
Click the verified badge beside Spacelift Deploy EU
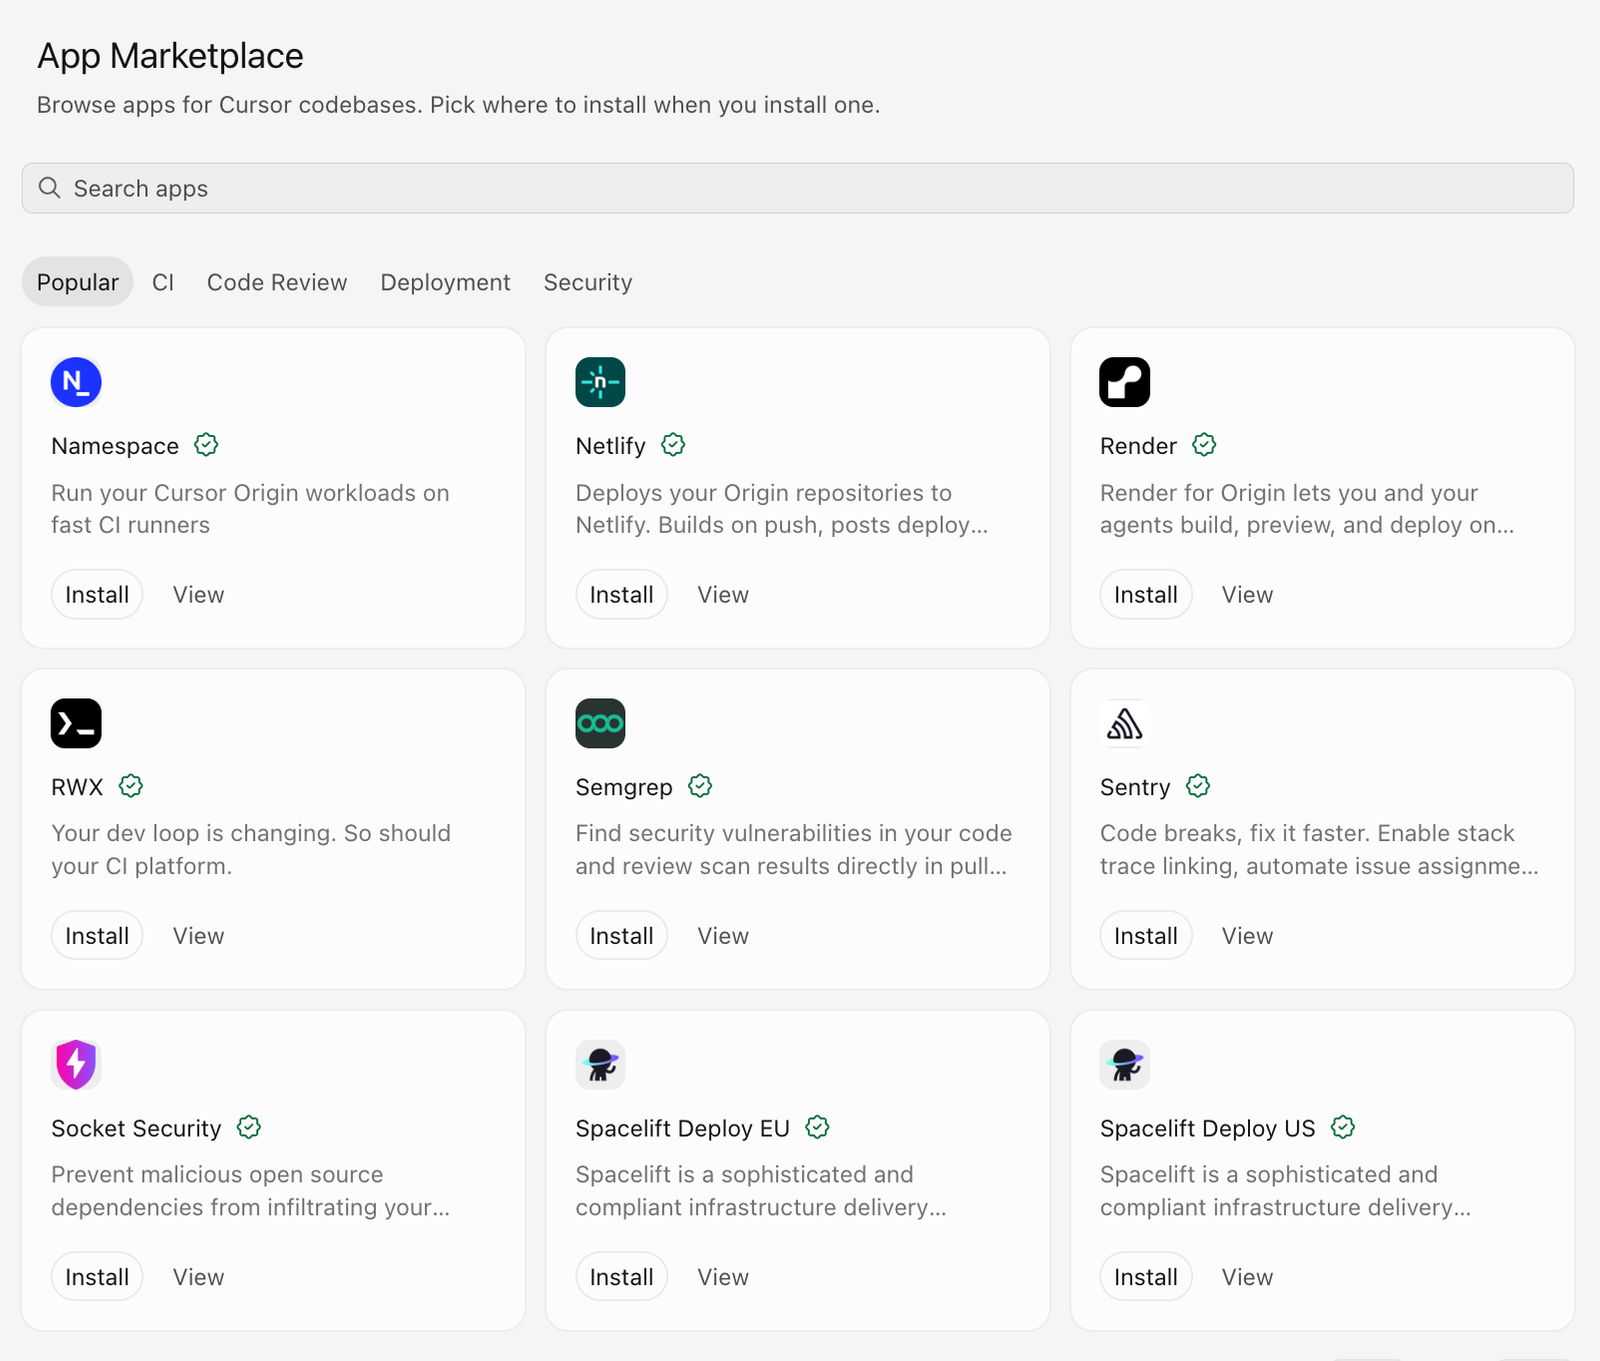(x=817, y=1127)
